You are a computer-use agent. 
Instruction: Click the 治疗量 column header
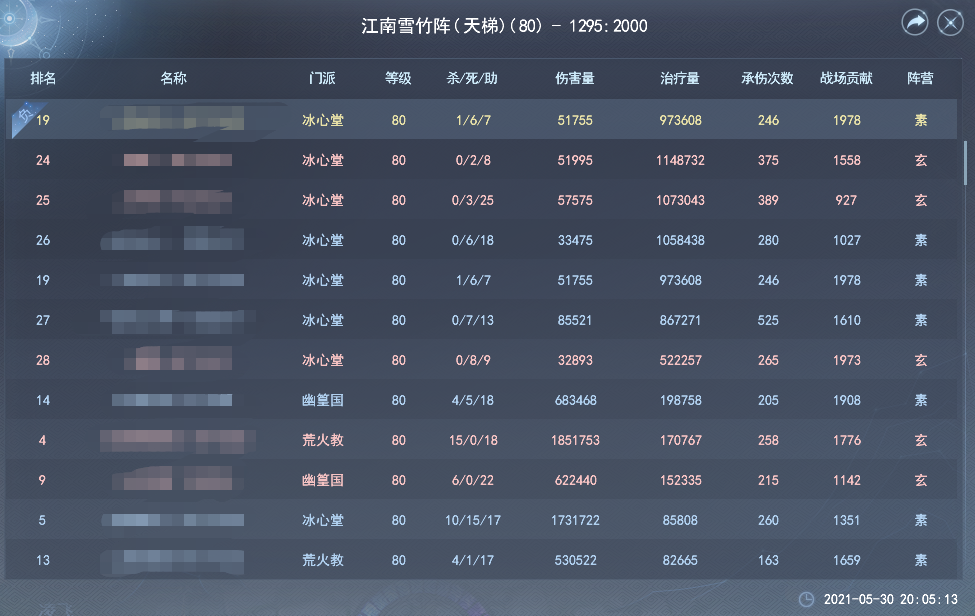(680, 78)
